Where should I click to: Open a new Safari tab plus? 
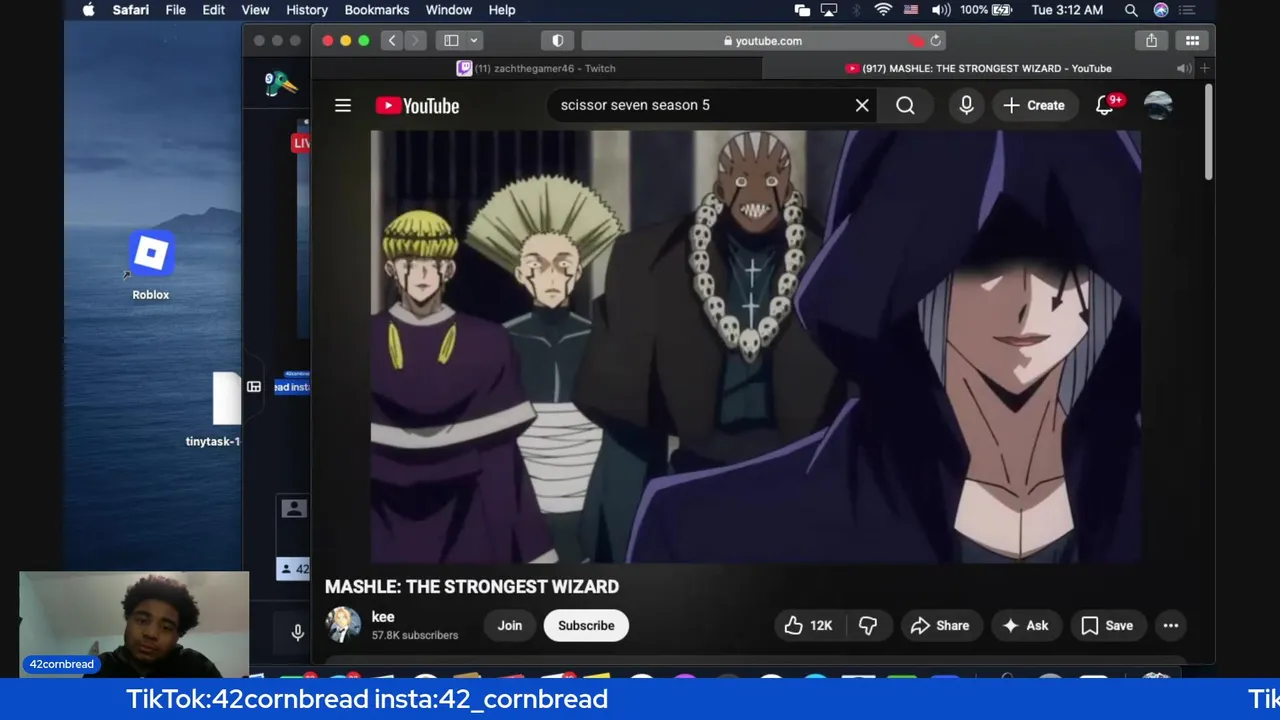(1205, 68)
